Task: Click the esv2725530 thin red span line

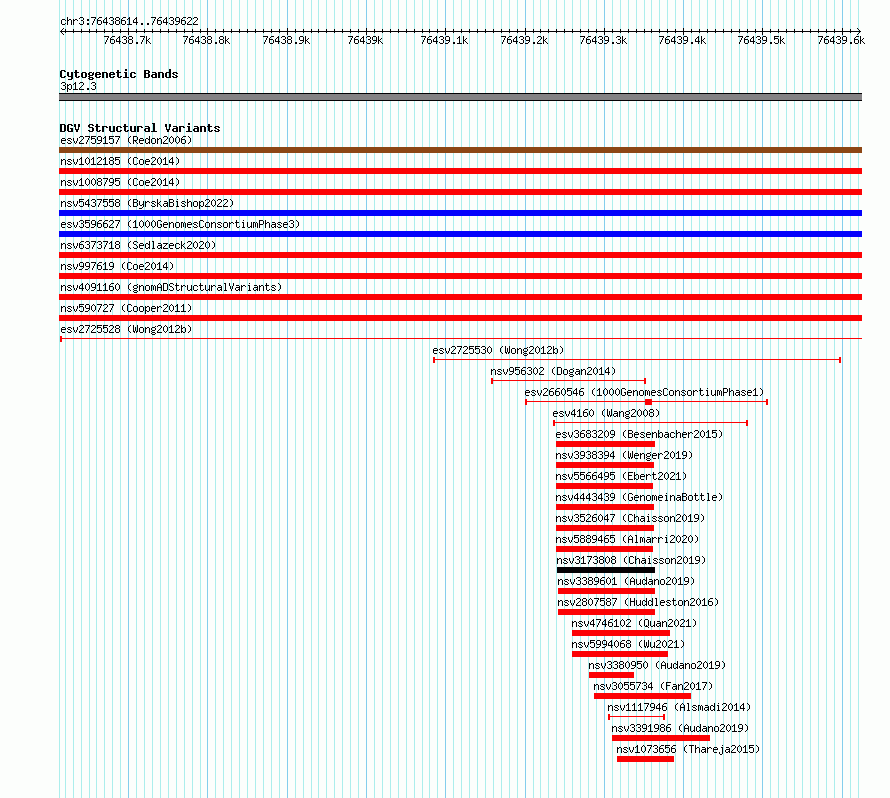Action: point(637,360)
